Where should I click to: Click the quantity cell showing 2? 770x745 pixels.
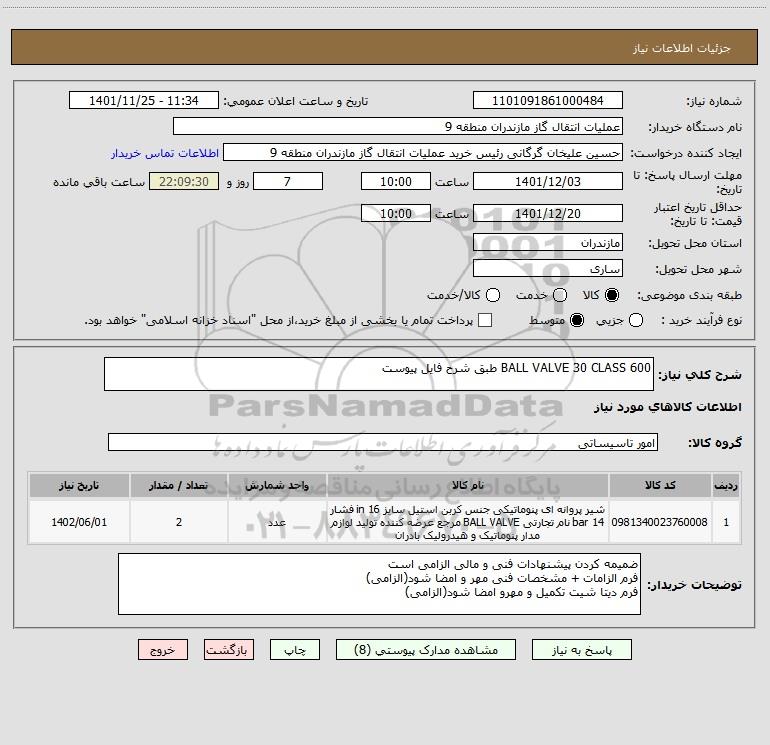tap(179, 522)
